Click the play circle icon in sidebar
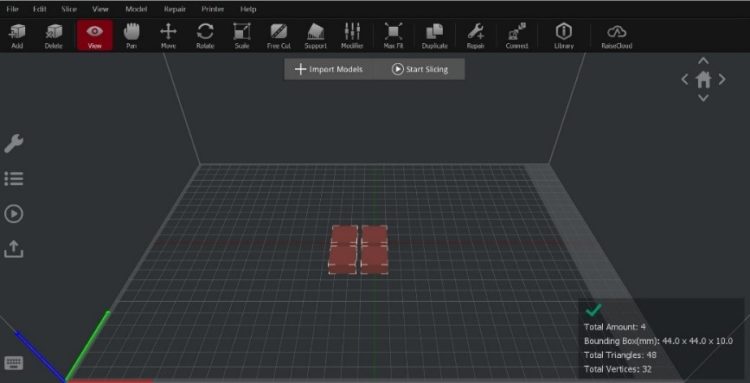 point(14,214)
